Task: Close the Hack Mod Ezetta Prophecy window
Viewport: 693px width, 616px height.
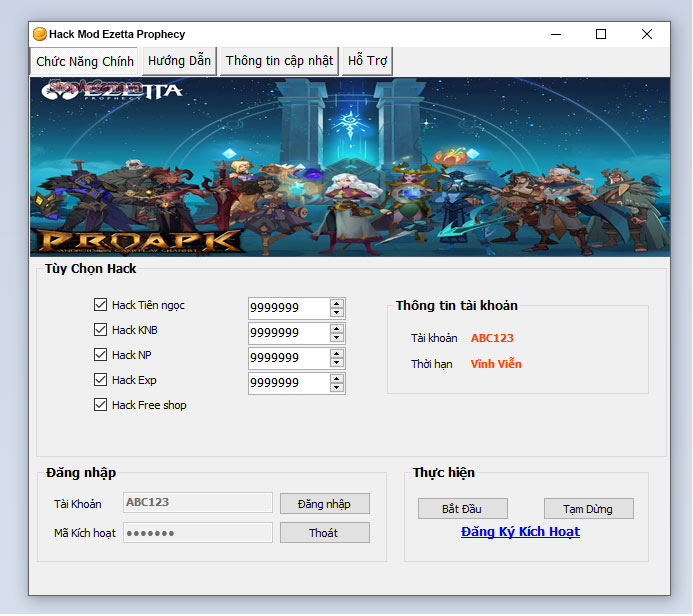Action: point(647,34)
